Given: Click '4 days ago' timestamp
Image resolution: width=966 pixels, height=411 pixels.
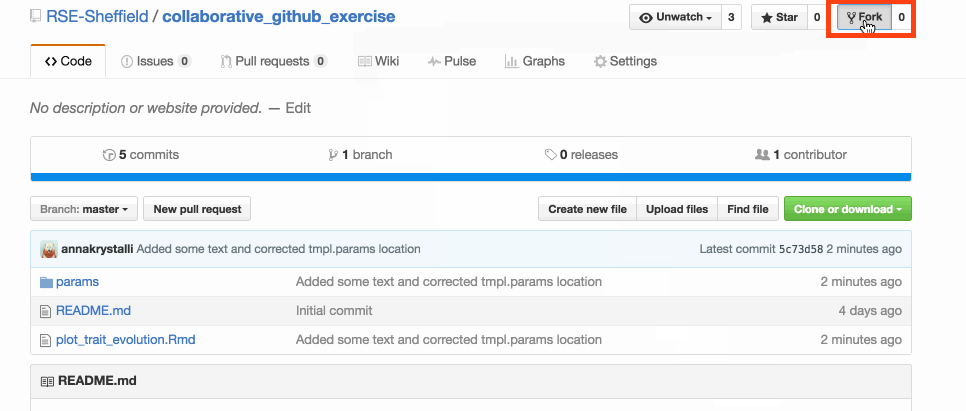Looking at the screenshot, I should click(x=870, y=311).
